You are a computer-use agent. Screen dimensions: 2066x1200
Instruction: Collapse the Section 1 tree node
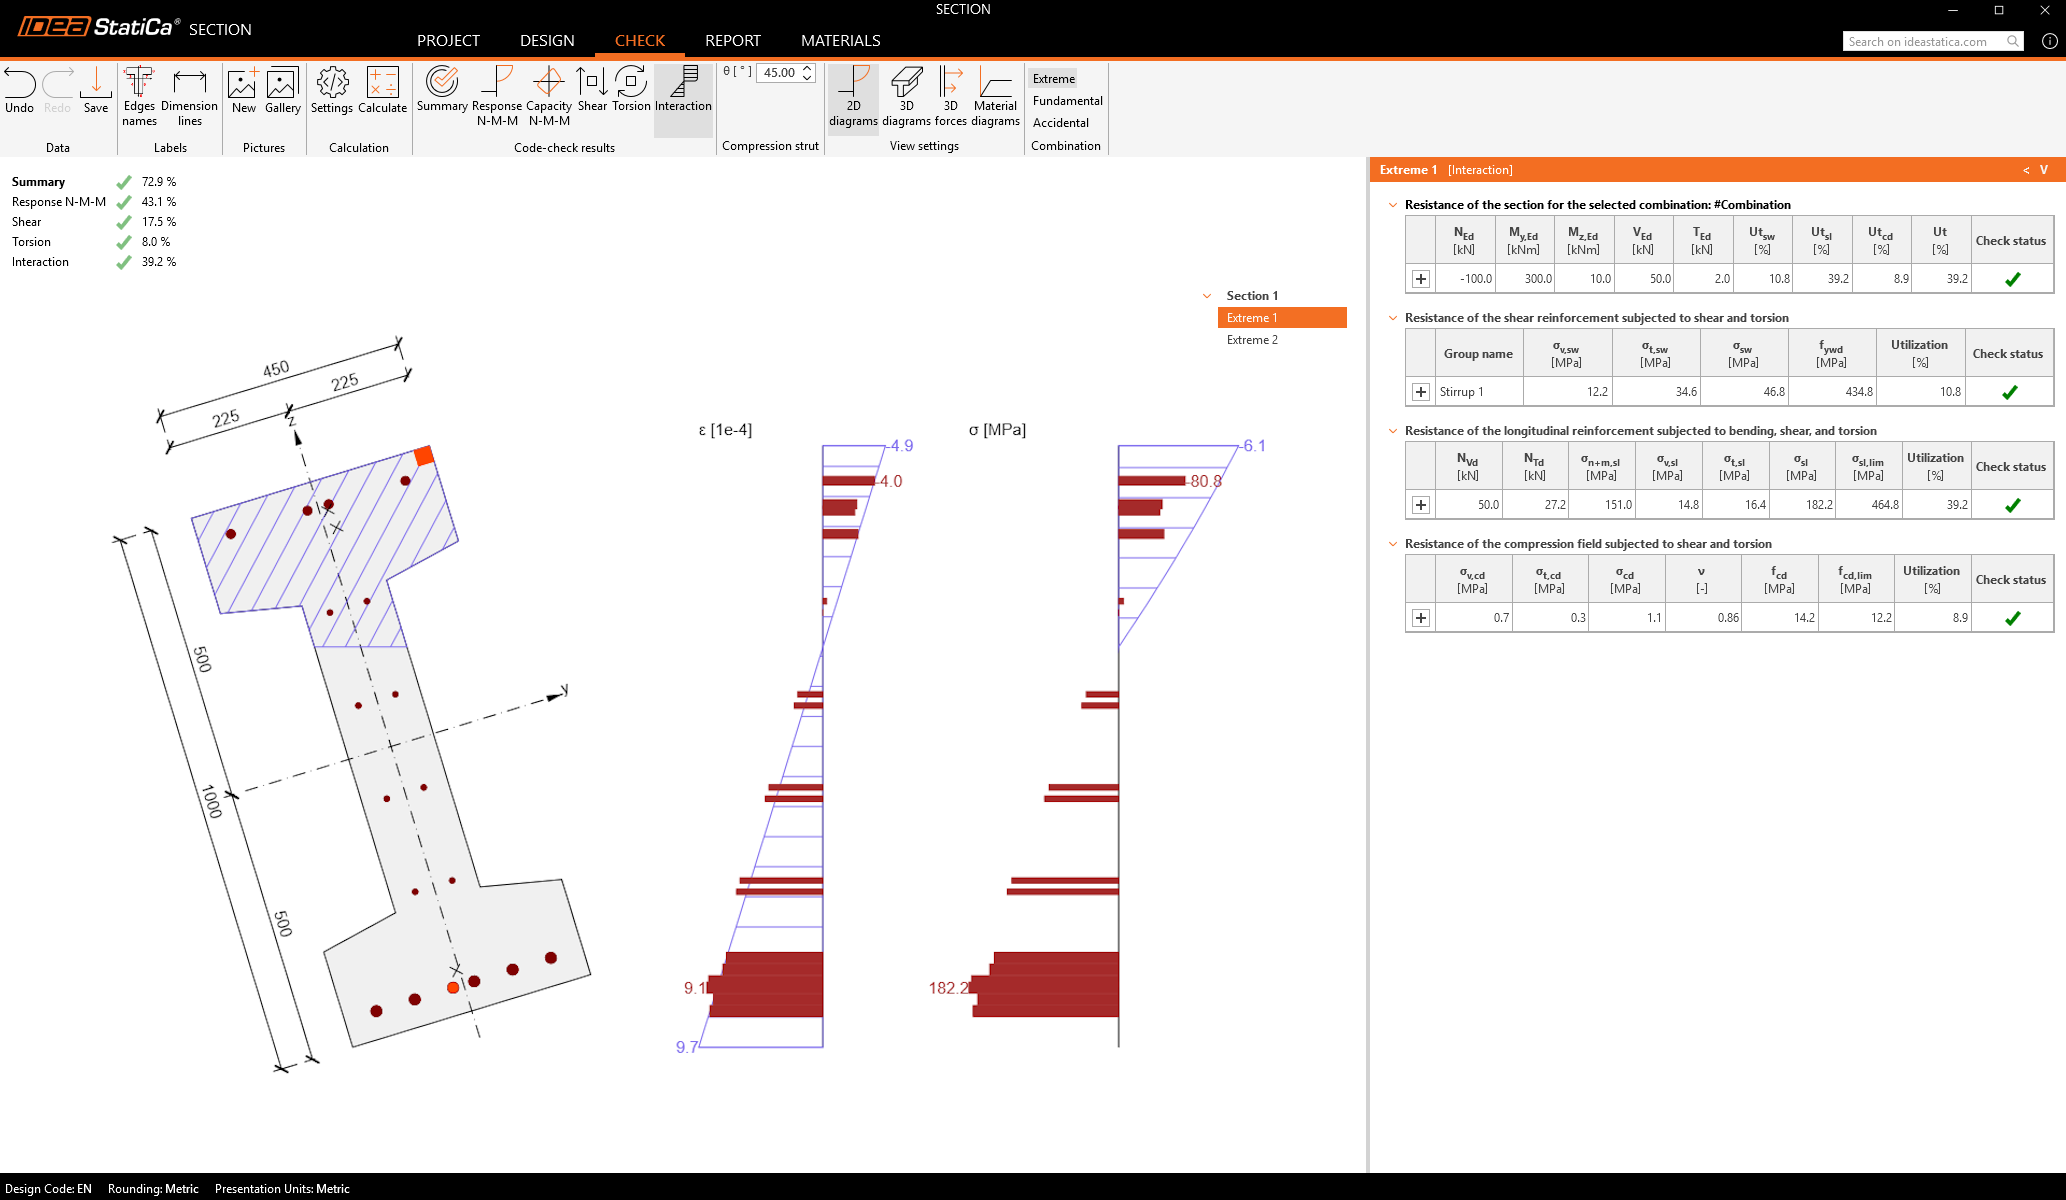tap(1207, 296)
